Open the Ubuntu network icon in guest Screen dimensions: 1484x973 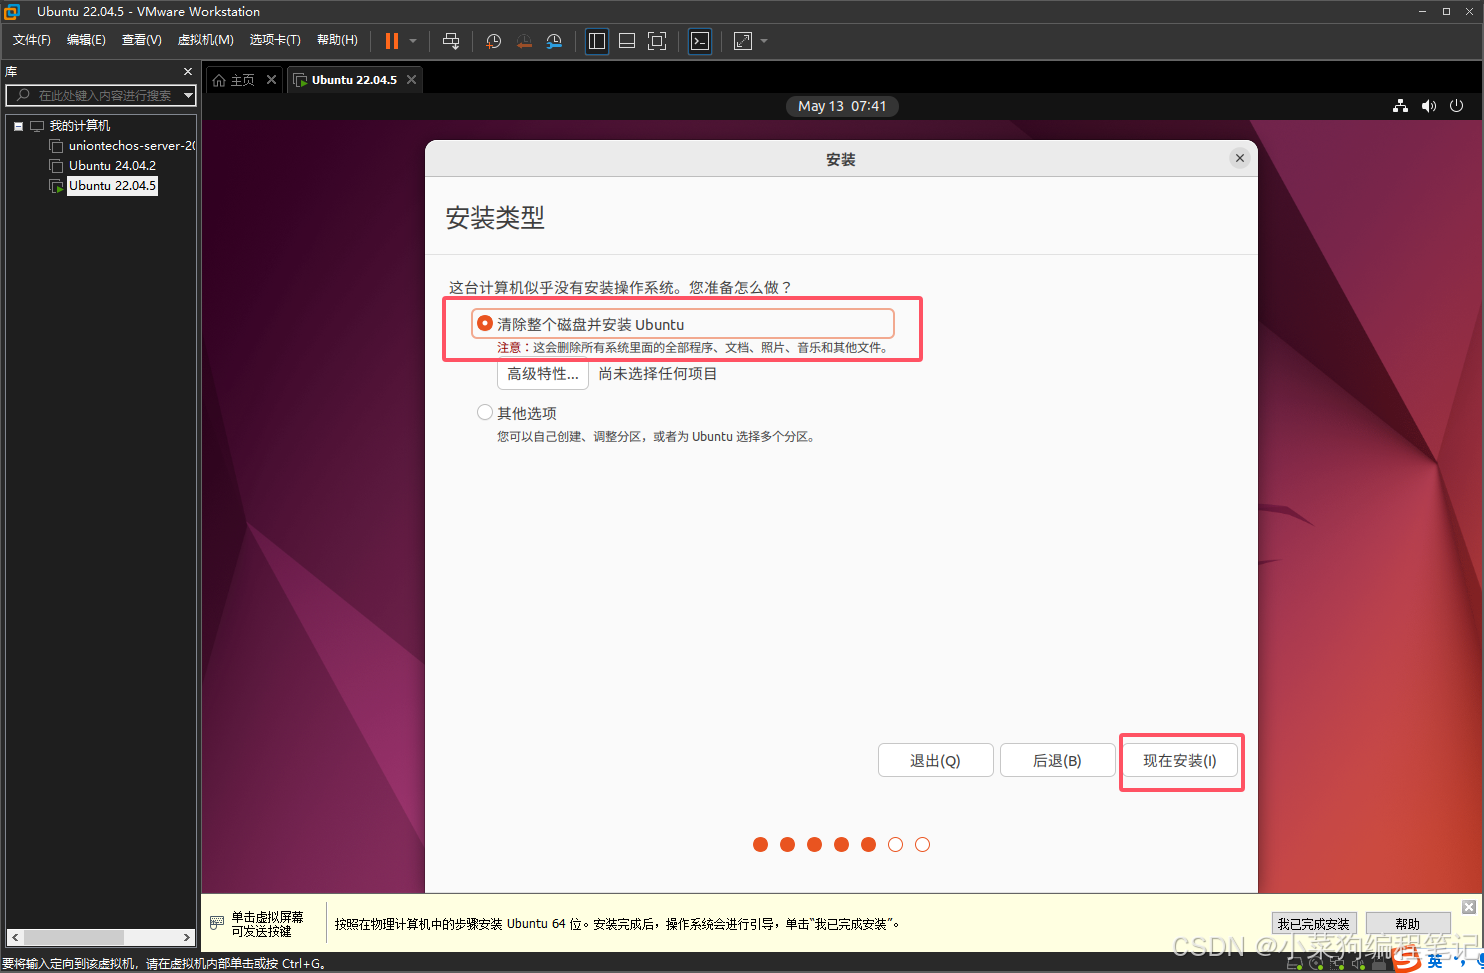point(1399,106)
